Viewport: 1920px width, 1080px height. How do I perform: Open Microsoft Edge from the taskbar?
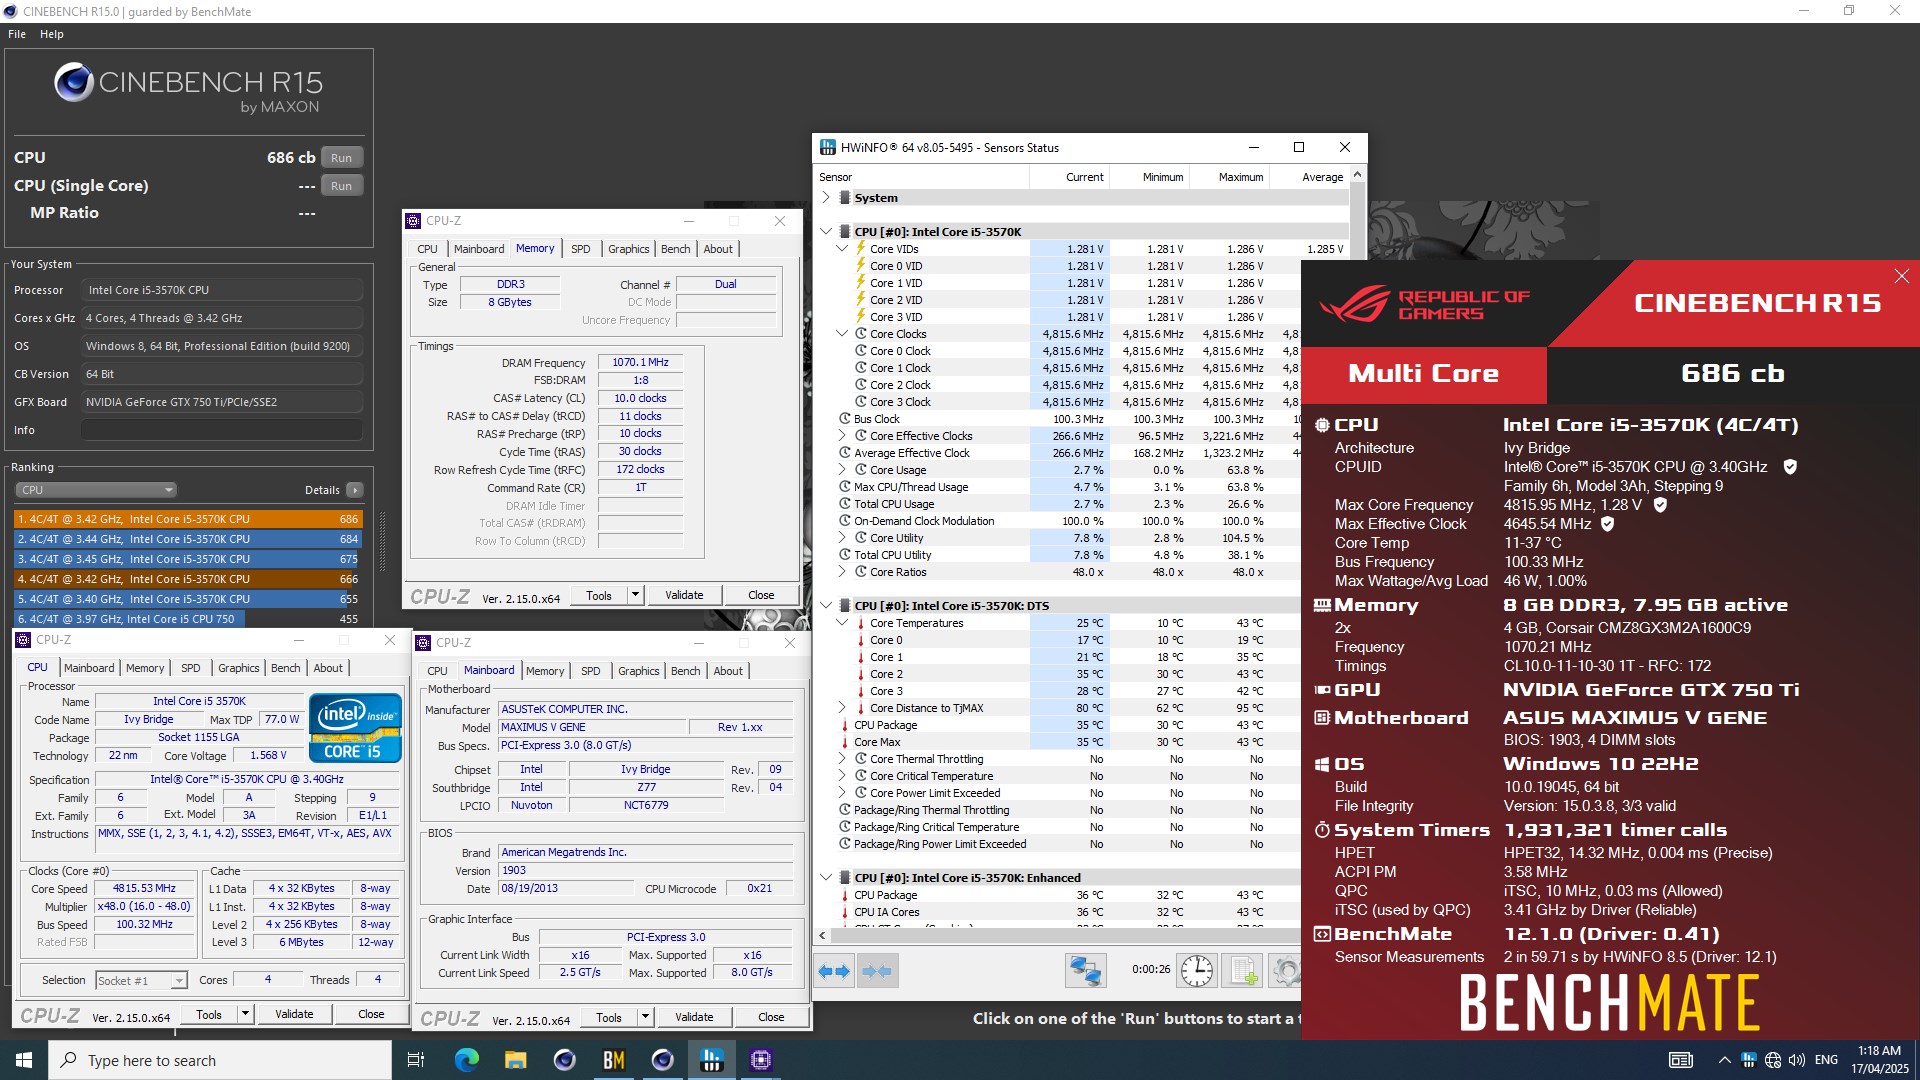(x=466, y=1060)
